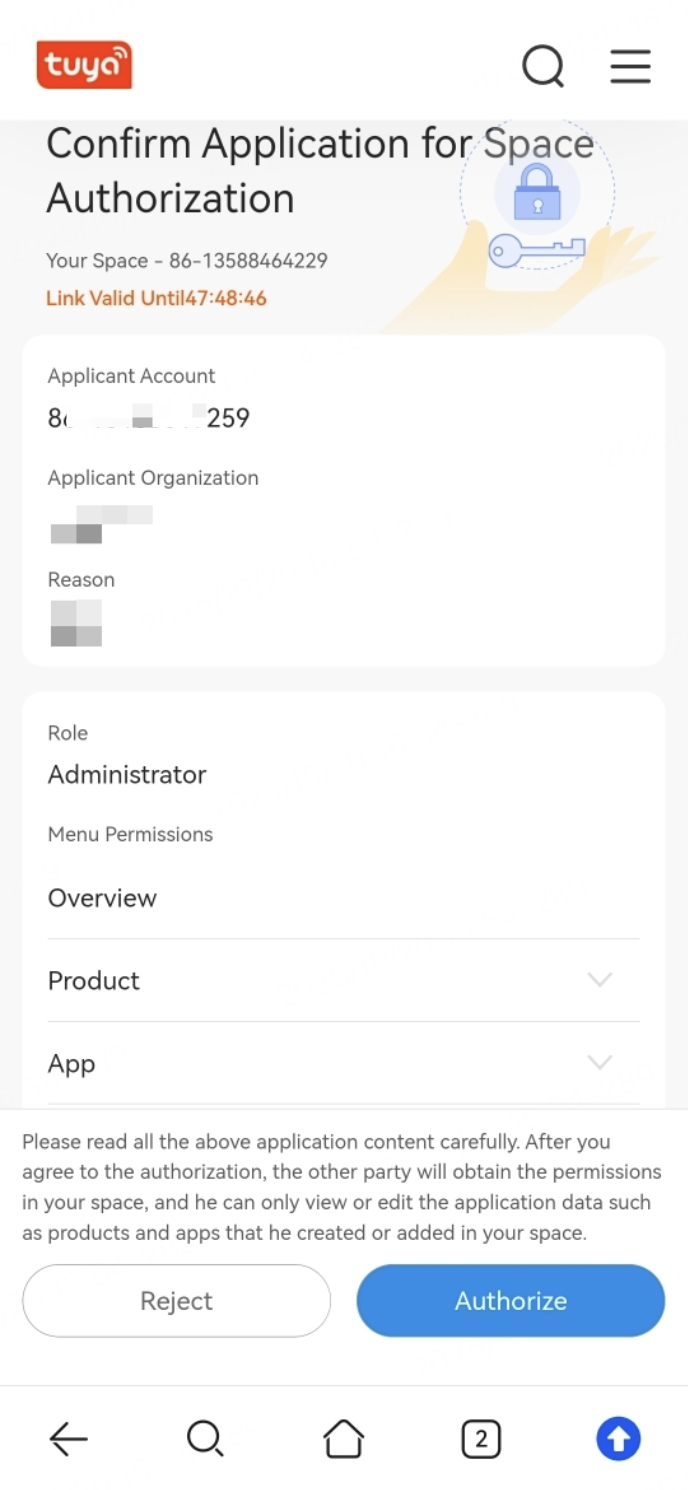Tap the link validity countdown text
The height and width of the screenshot is (1490, 688).
(x=156, y=298)
